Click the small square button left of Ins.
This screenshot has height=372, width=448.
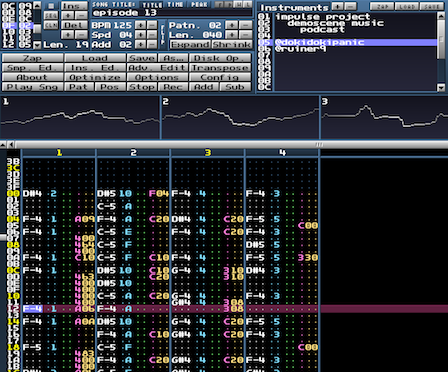[x=51, y=6]
